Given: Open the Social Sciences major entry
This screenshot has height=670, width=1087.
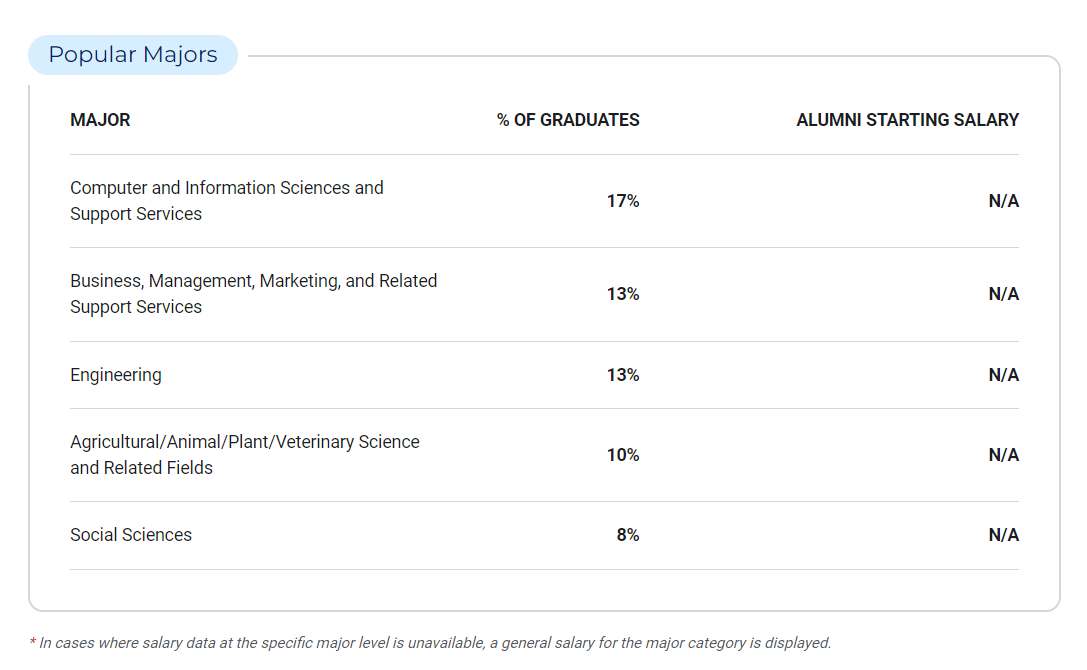Looking at the screenshot, I should click(131, 535).
